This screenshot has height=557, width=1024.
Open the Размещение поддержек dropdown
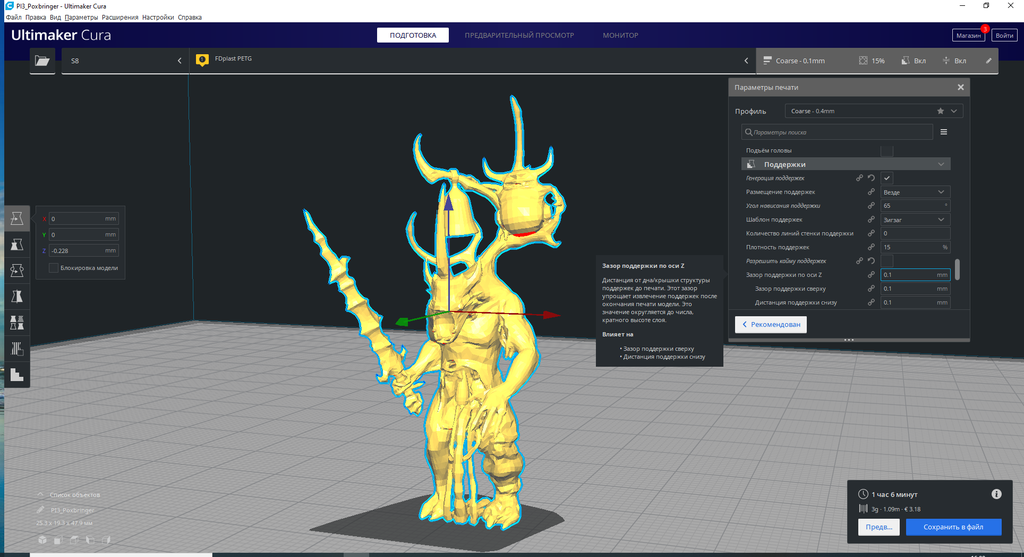[914, 191]
